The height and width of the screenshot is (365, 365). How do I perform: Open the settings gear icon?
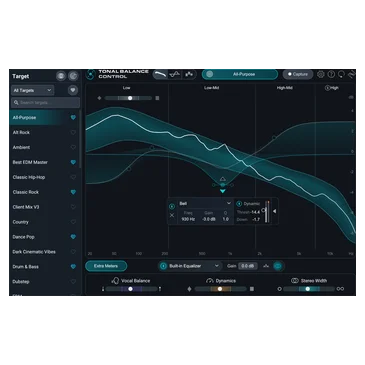[x=321, y=74]
